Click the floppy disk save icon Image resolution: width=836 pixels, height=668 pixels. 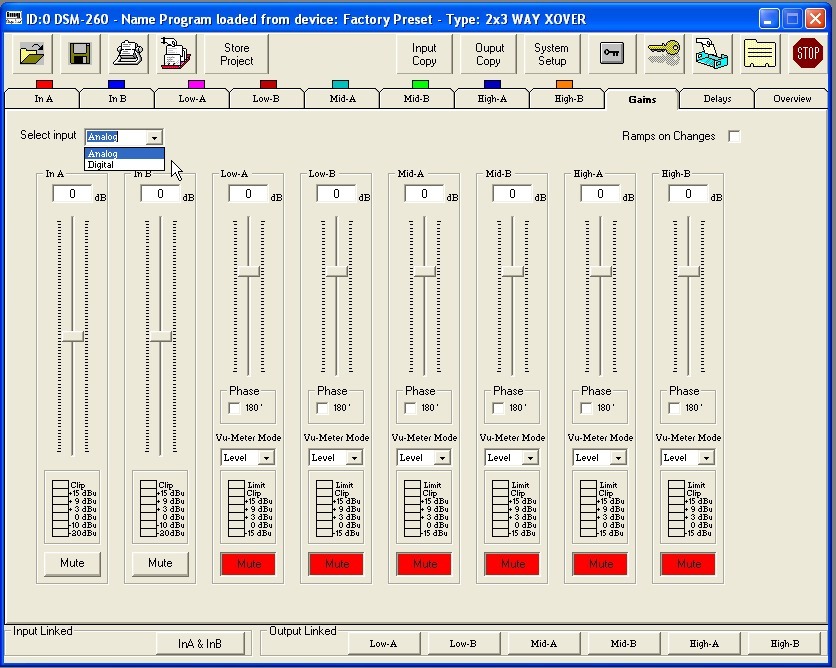coord(80,54)
